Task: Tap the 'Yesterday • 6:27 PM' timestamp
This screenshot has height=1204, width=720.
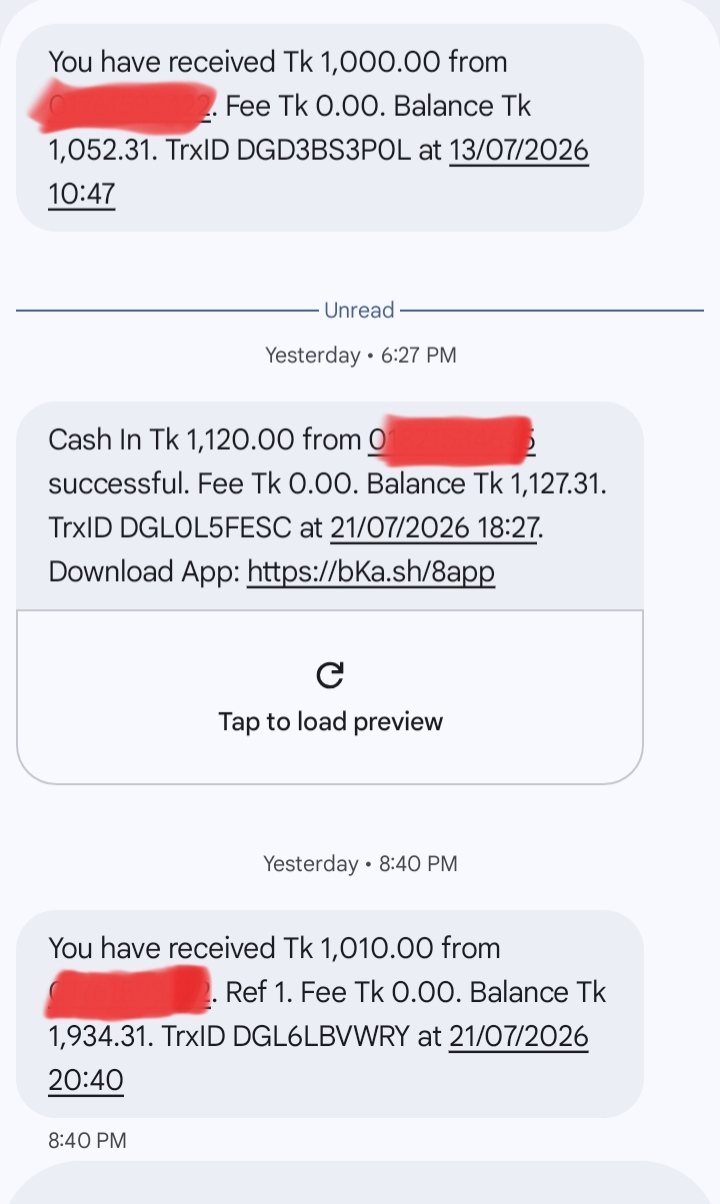Action: click(360, 355)
